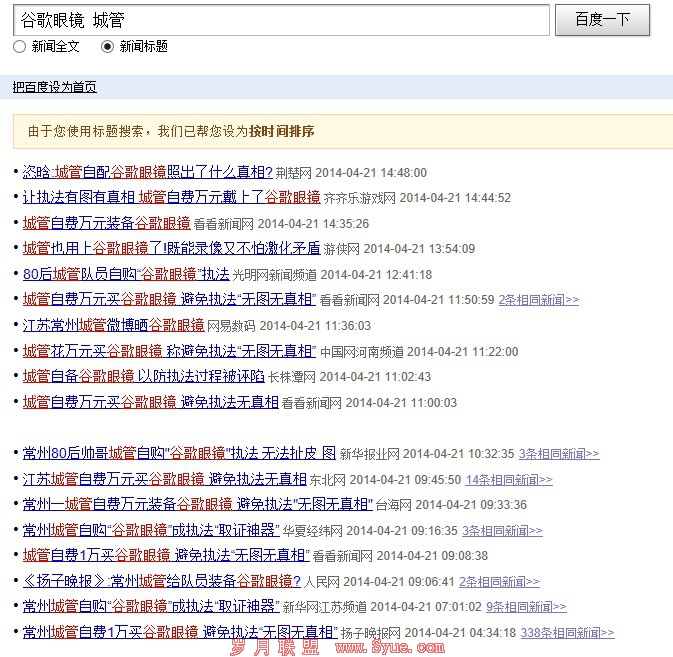Screen dimensions: 673x657
Task: Open article 80后城管队员自购“谷歌眼镜”执法
Action: coord(126,274)
